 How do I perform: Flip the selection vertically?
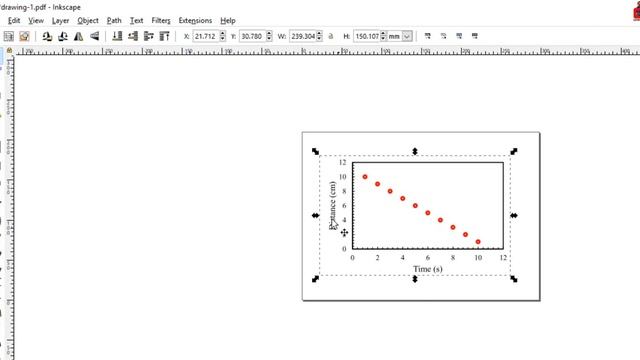94,36
